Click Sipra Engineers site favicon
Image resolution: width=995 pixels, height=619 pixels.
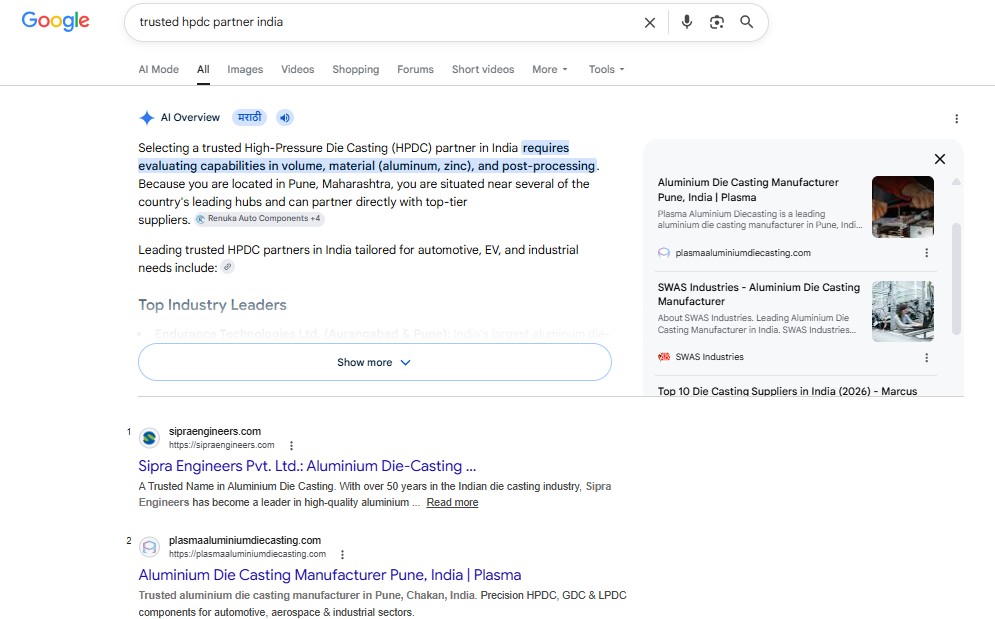150,437
